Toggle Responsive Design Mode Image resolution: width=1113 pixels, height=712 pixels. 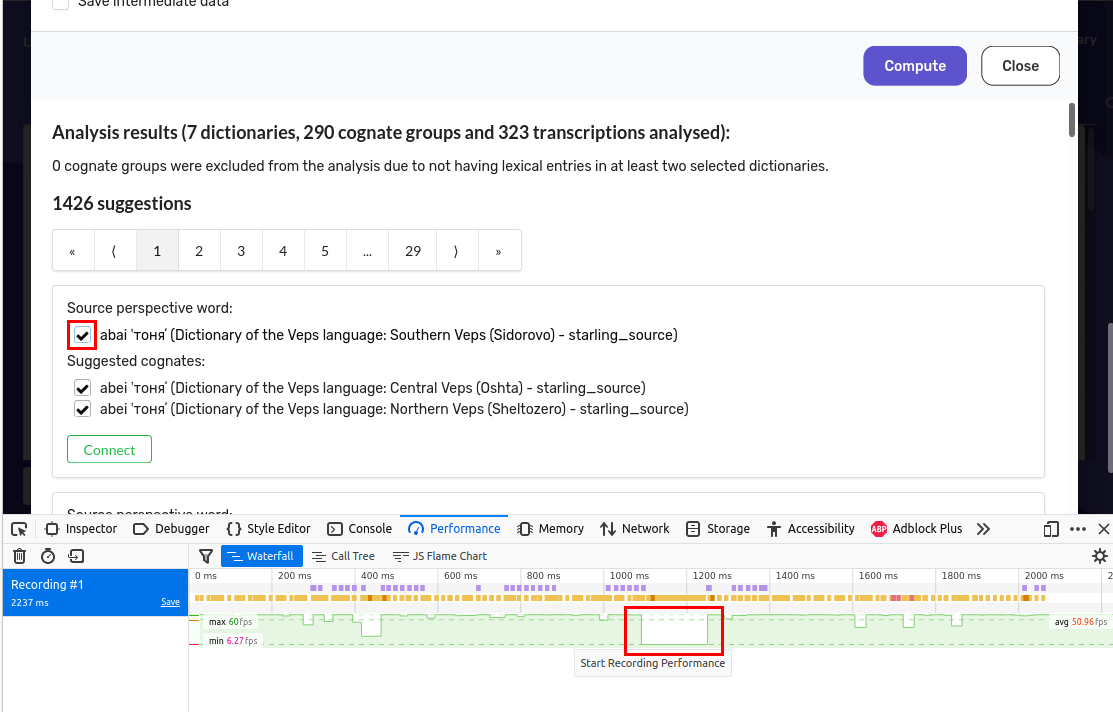pyautogui.click(x=1051, y=528)
